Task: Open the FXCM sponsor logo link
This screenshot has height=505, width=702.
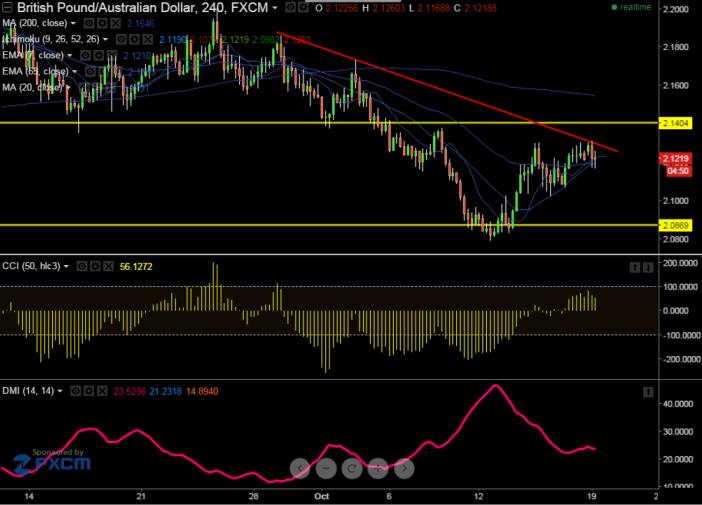Action: (52, 462)
